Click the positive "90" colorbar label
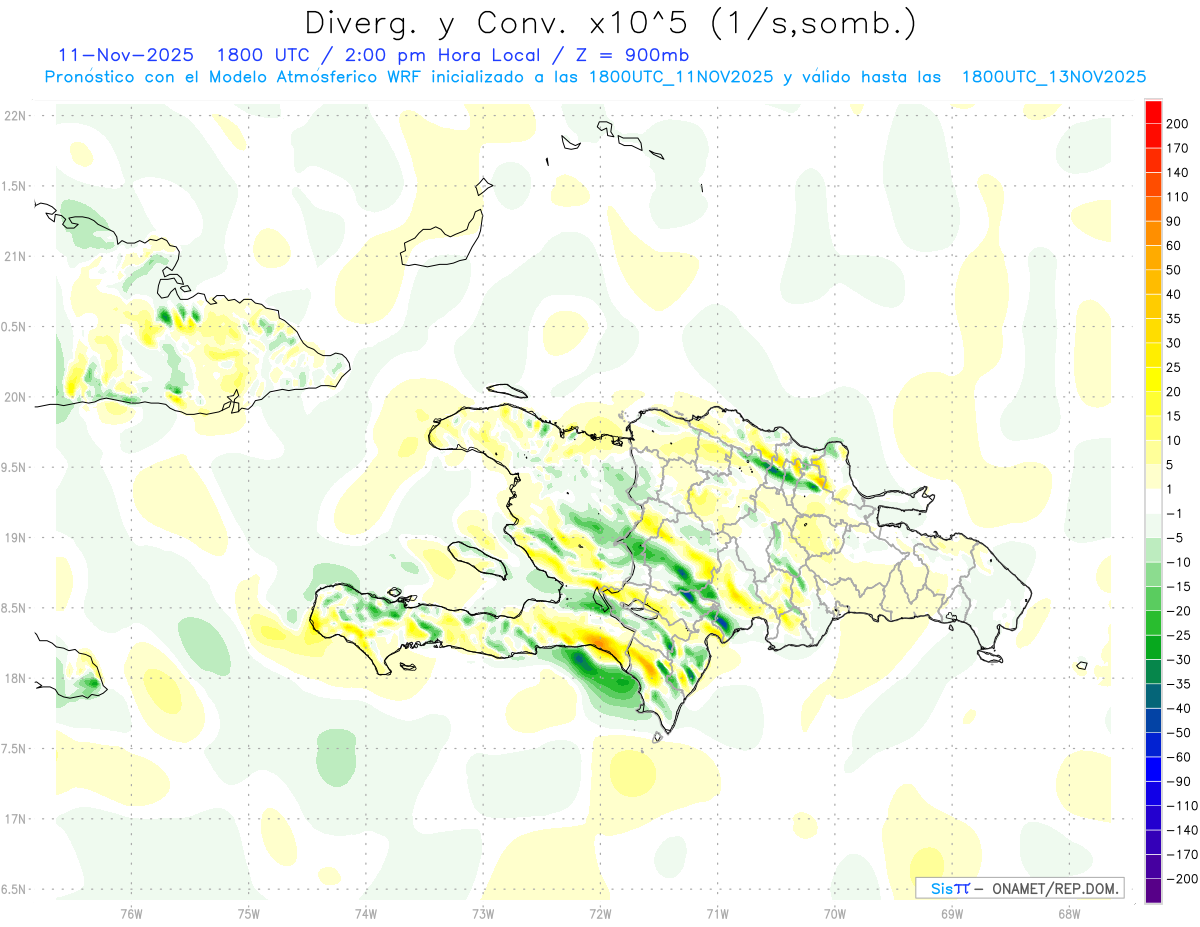The height and width of the screenshot is (927, 1200). click(1175, 221)
